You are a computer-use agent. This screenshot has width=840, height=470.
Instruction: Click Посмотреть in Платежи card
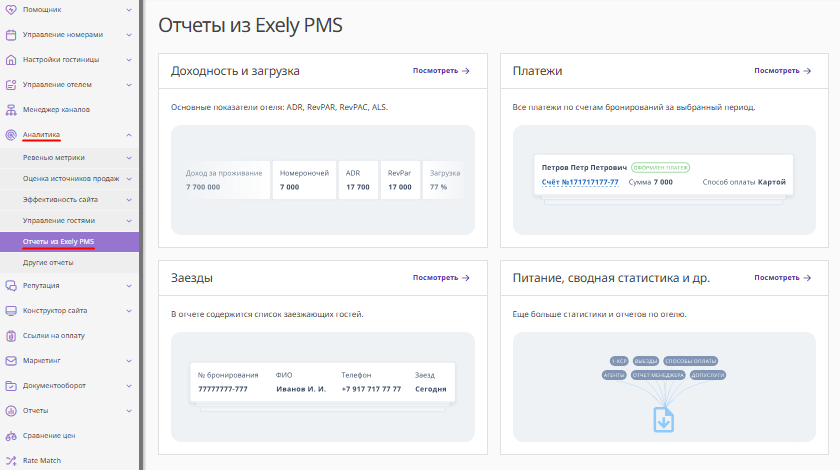(783, 71)
